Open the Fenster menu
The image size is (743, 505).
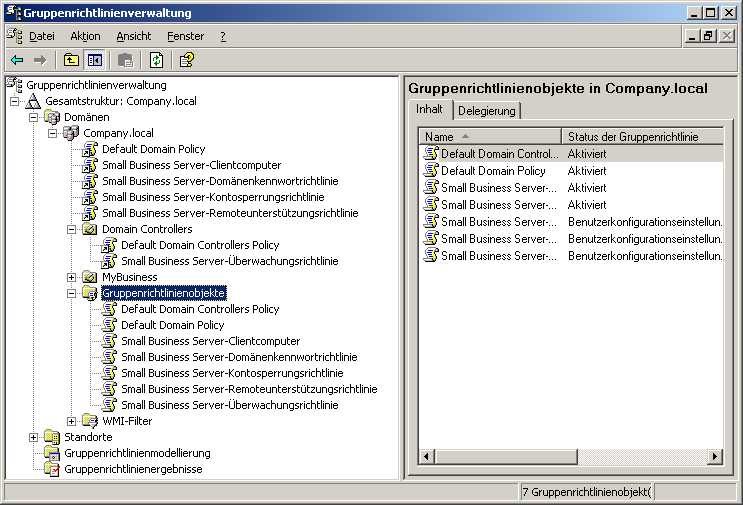coord(185,36)
